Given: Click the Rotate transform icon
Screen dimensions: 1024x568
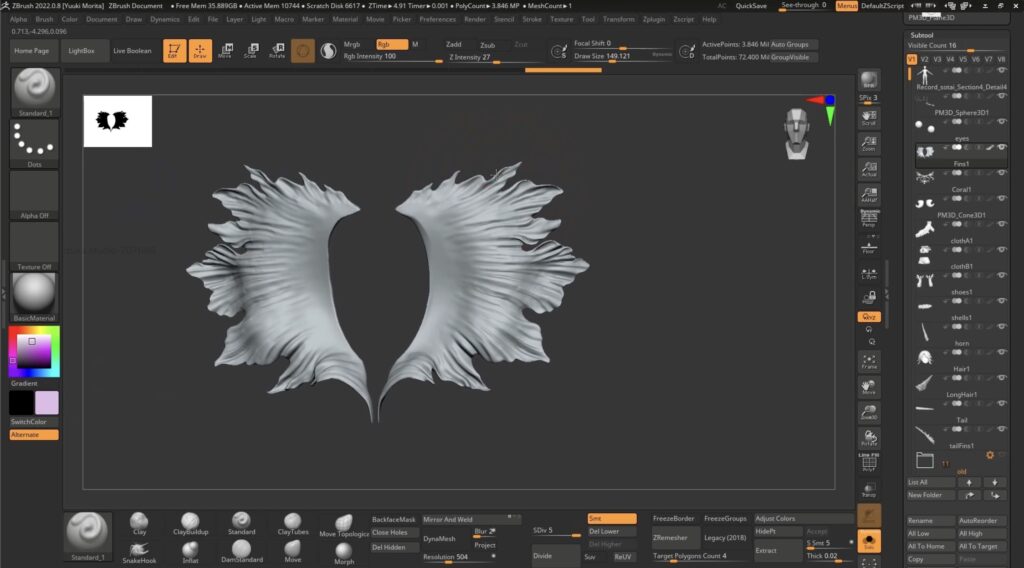Looking at the screenshot, I should 277,50.
